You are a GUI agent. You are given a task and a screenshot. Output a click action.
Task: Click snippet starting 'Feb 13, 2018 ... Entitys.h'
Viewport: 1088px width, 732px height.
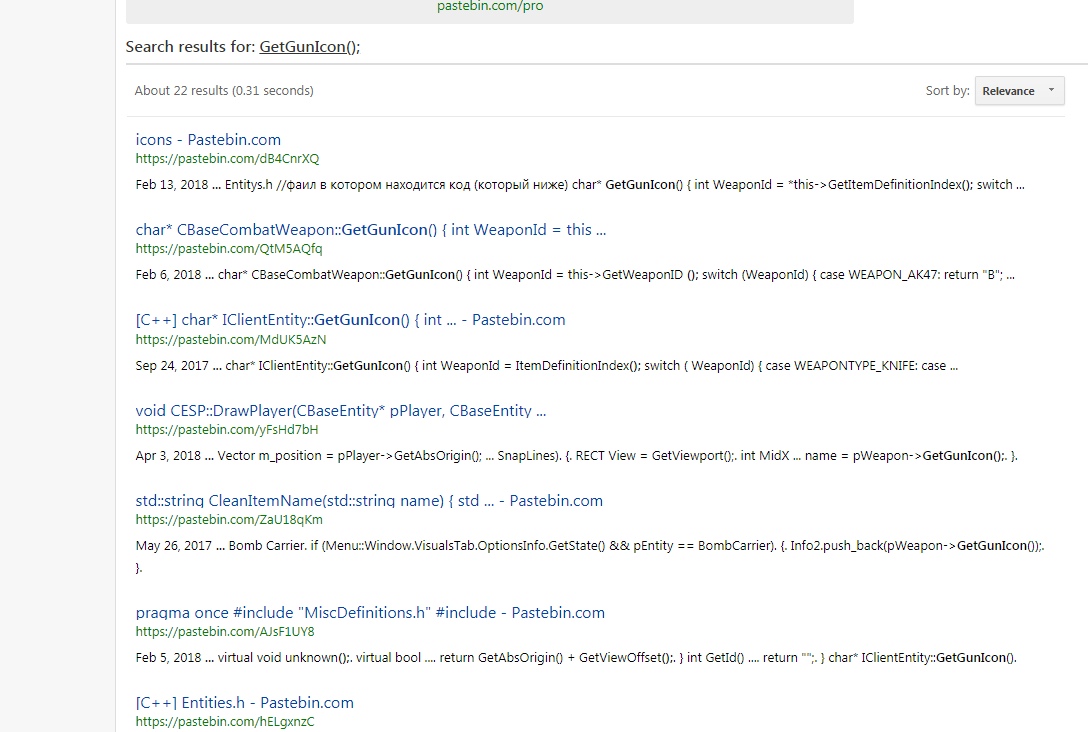pyautogui.click(x=579, y=185)
